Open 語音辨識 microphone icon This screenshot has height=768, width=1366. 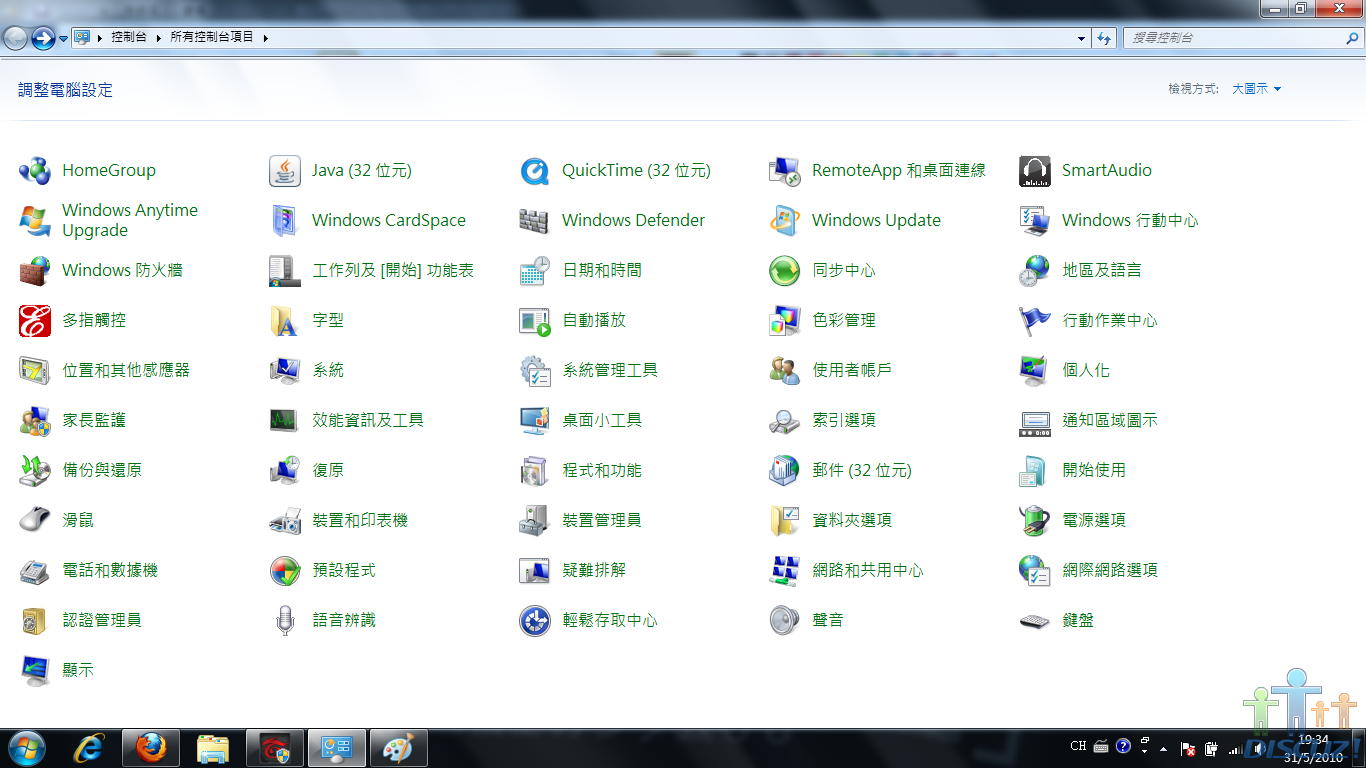point(285,621)
